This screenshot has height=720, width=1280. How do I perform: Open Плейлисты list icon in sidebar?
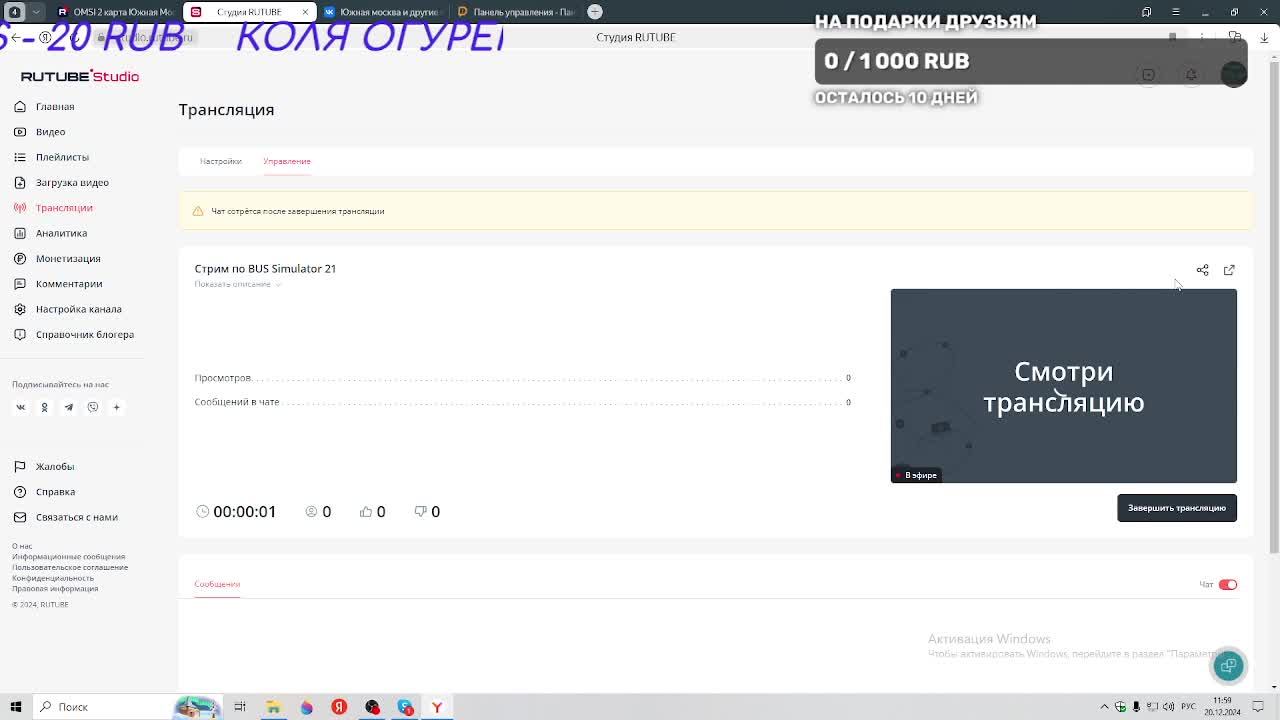pos(20,157)
